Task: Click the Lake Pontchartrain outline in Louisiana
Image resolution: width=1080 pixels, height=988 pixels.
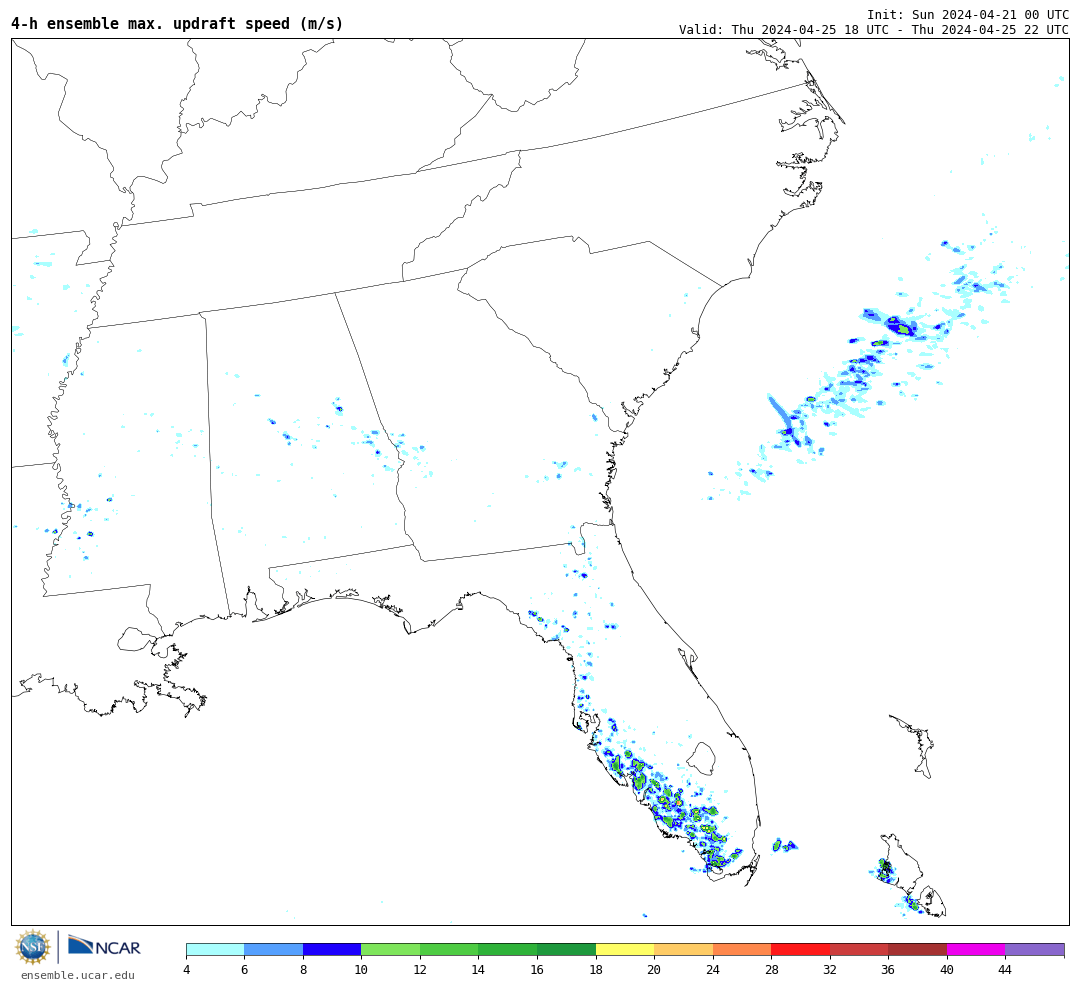Action: tap(134, 639)
